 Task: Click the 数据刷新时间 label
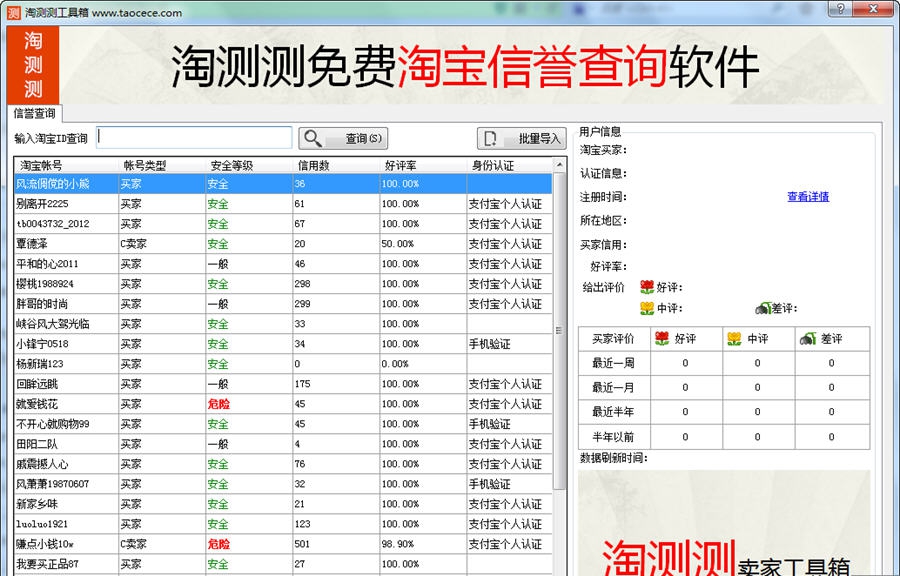614,458
